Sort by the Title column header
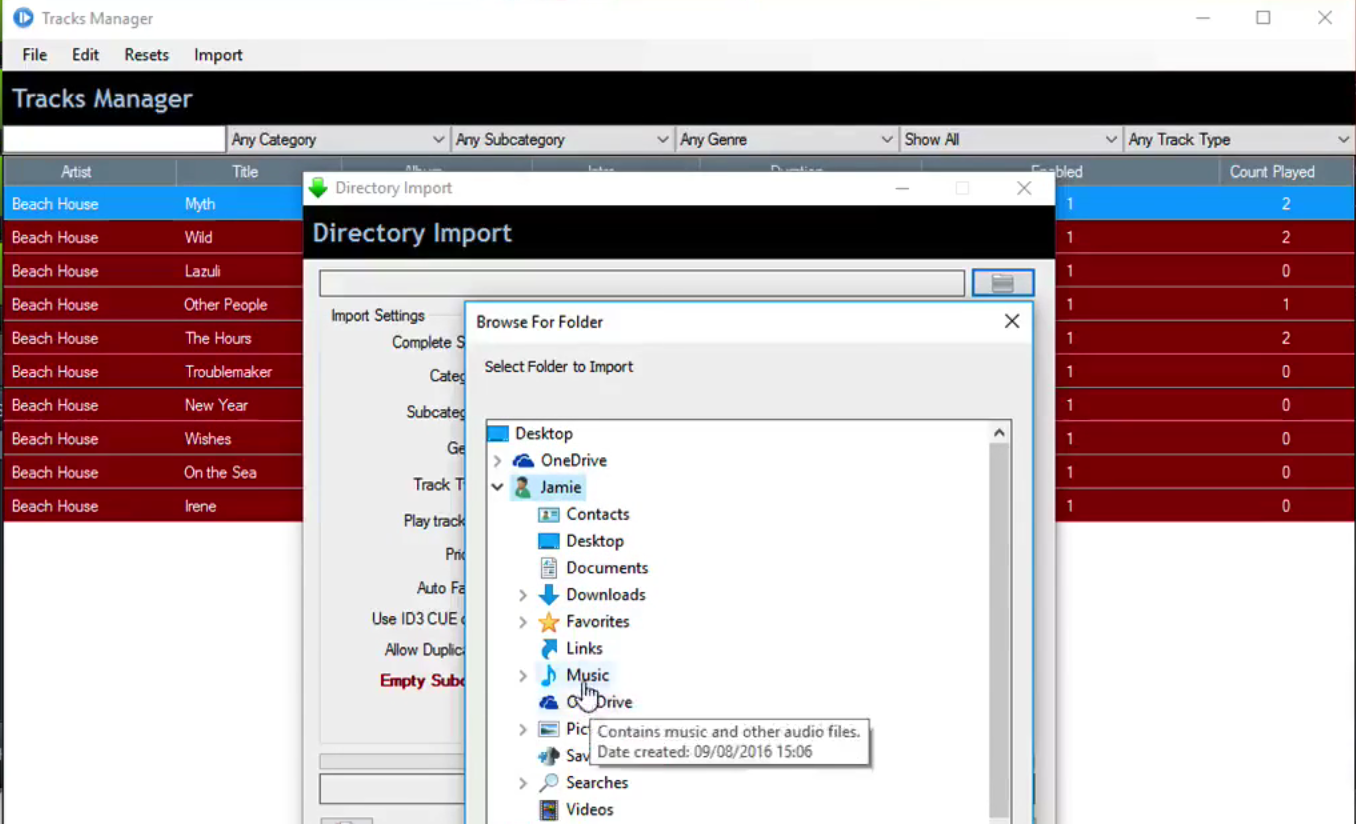1356x824 pixels. pos(245,172)
